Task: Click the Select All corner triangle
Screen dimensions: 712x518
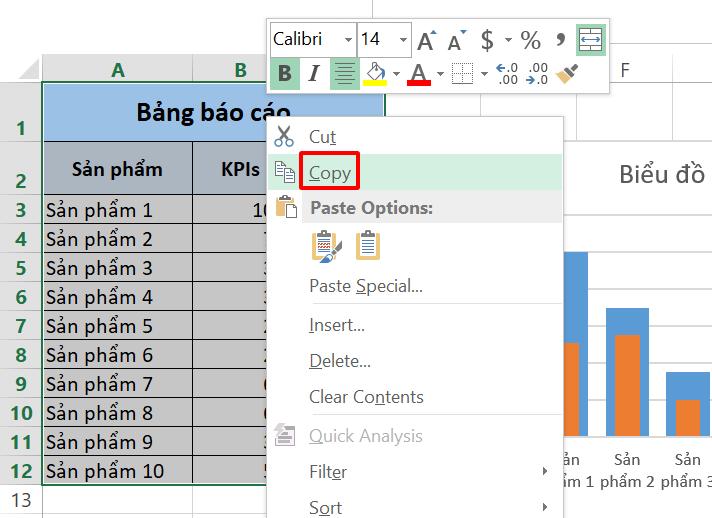Action: 29,69
